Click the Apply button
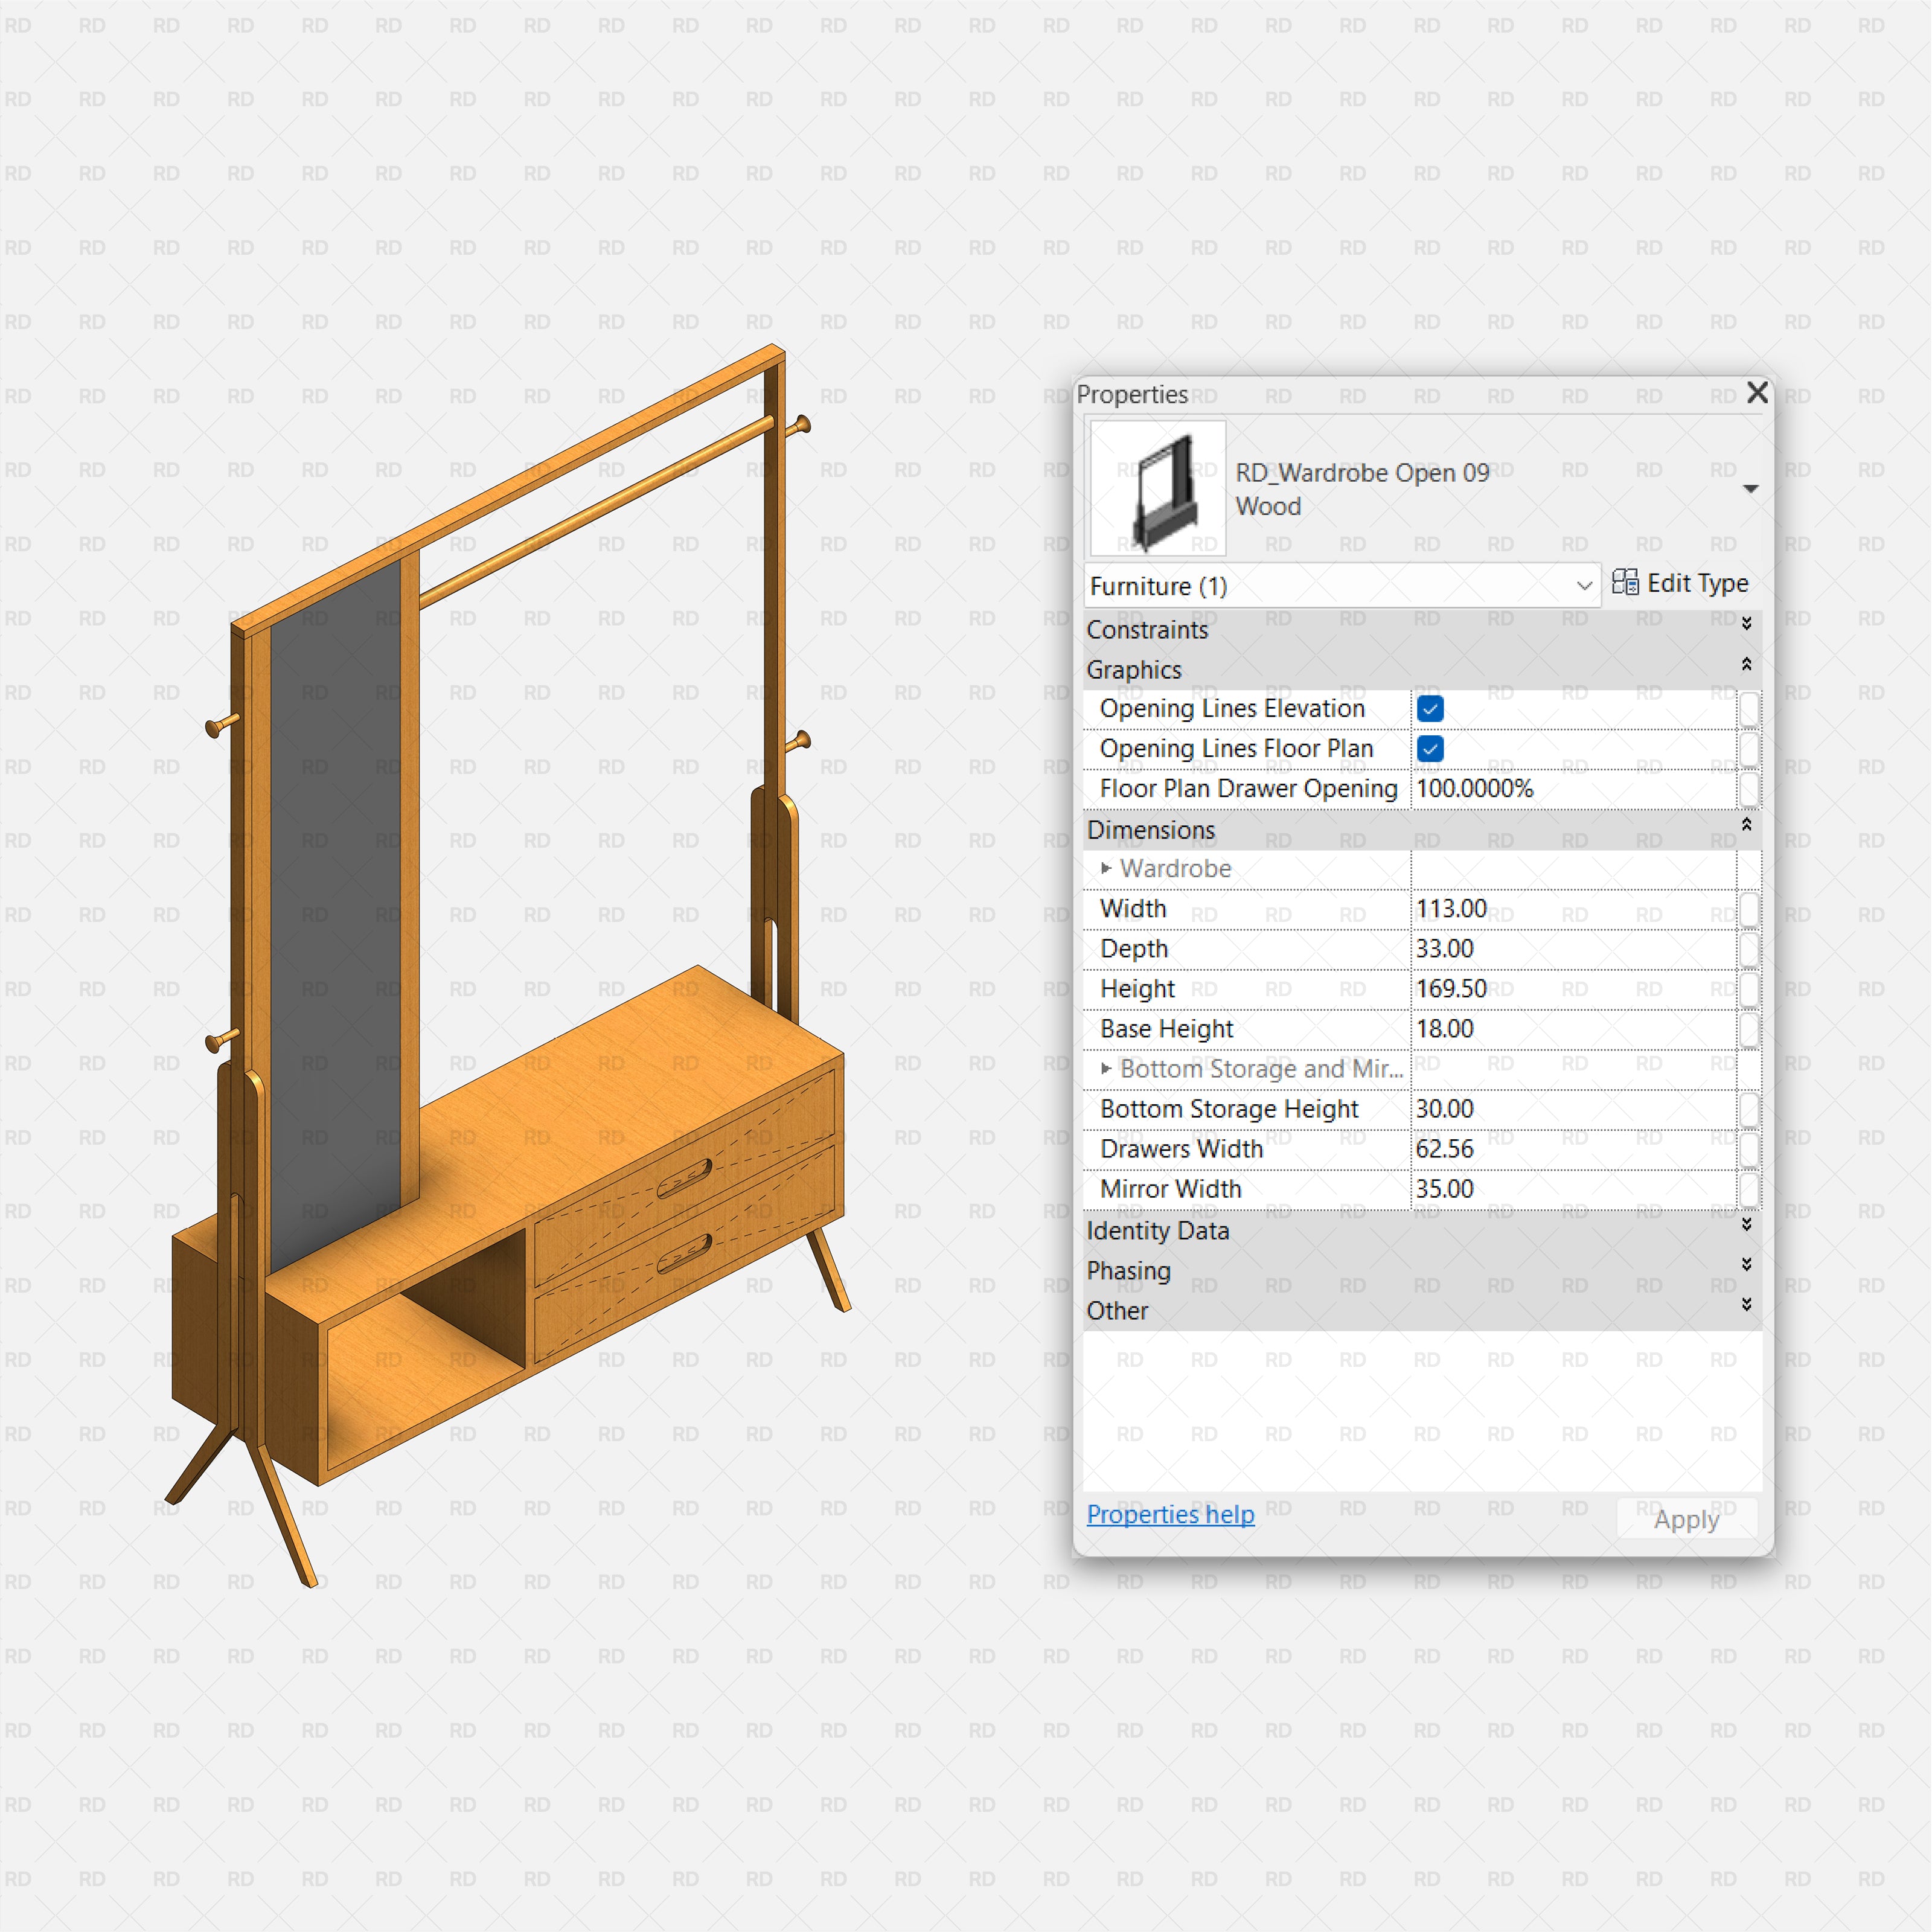Screen dimensions: 1932x1932 (1686, 1518)
